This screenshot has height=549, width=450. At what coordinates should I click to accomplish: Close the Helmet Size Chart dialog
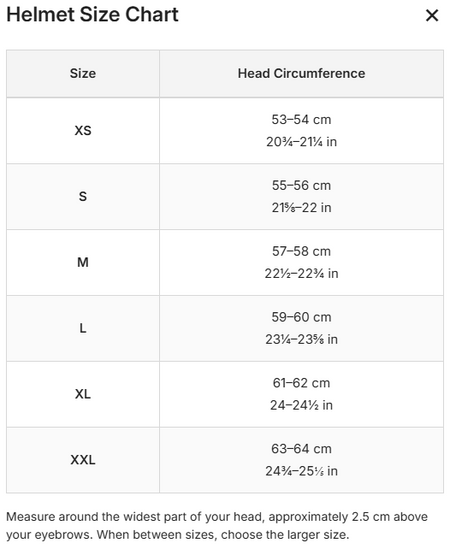coord(432,15)
